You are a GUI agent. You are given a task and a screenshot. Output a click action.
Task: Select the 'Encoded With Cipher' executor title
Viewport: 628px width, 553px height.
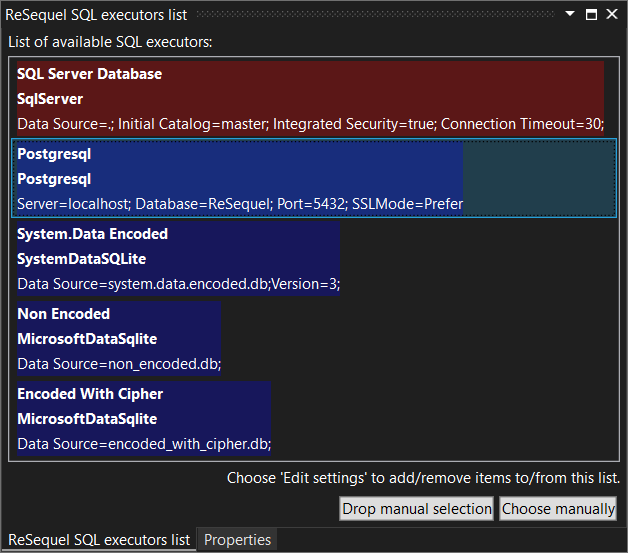[90, 394]
